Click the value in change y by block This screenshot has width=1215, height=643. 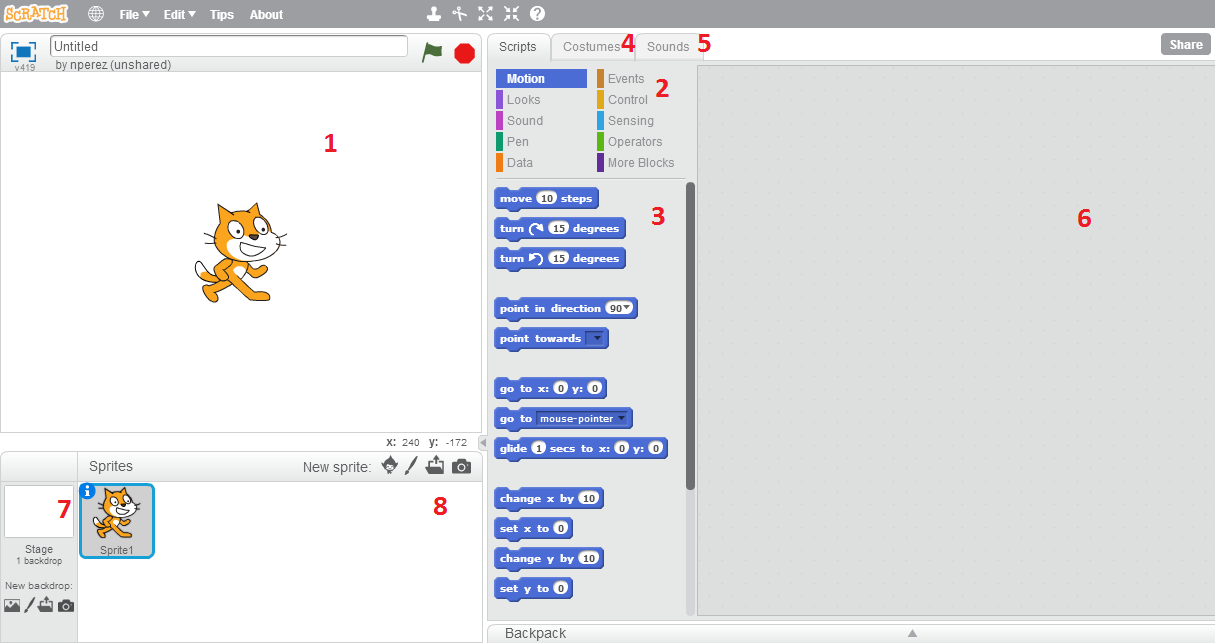click(589, 558)
